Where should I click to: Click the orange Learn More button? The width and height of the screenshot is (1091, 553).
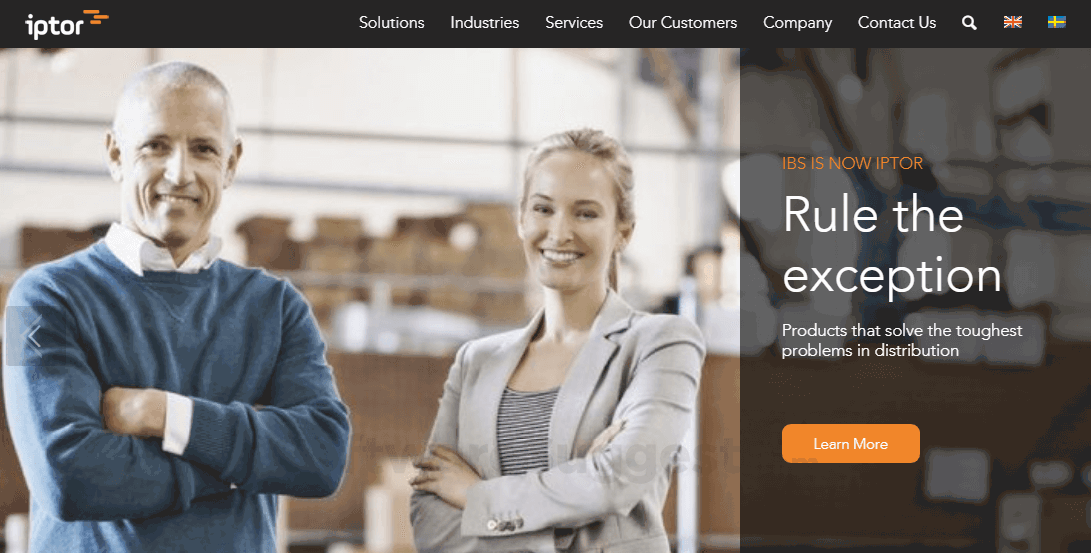[850, 444]
